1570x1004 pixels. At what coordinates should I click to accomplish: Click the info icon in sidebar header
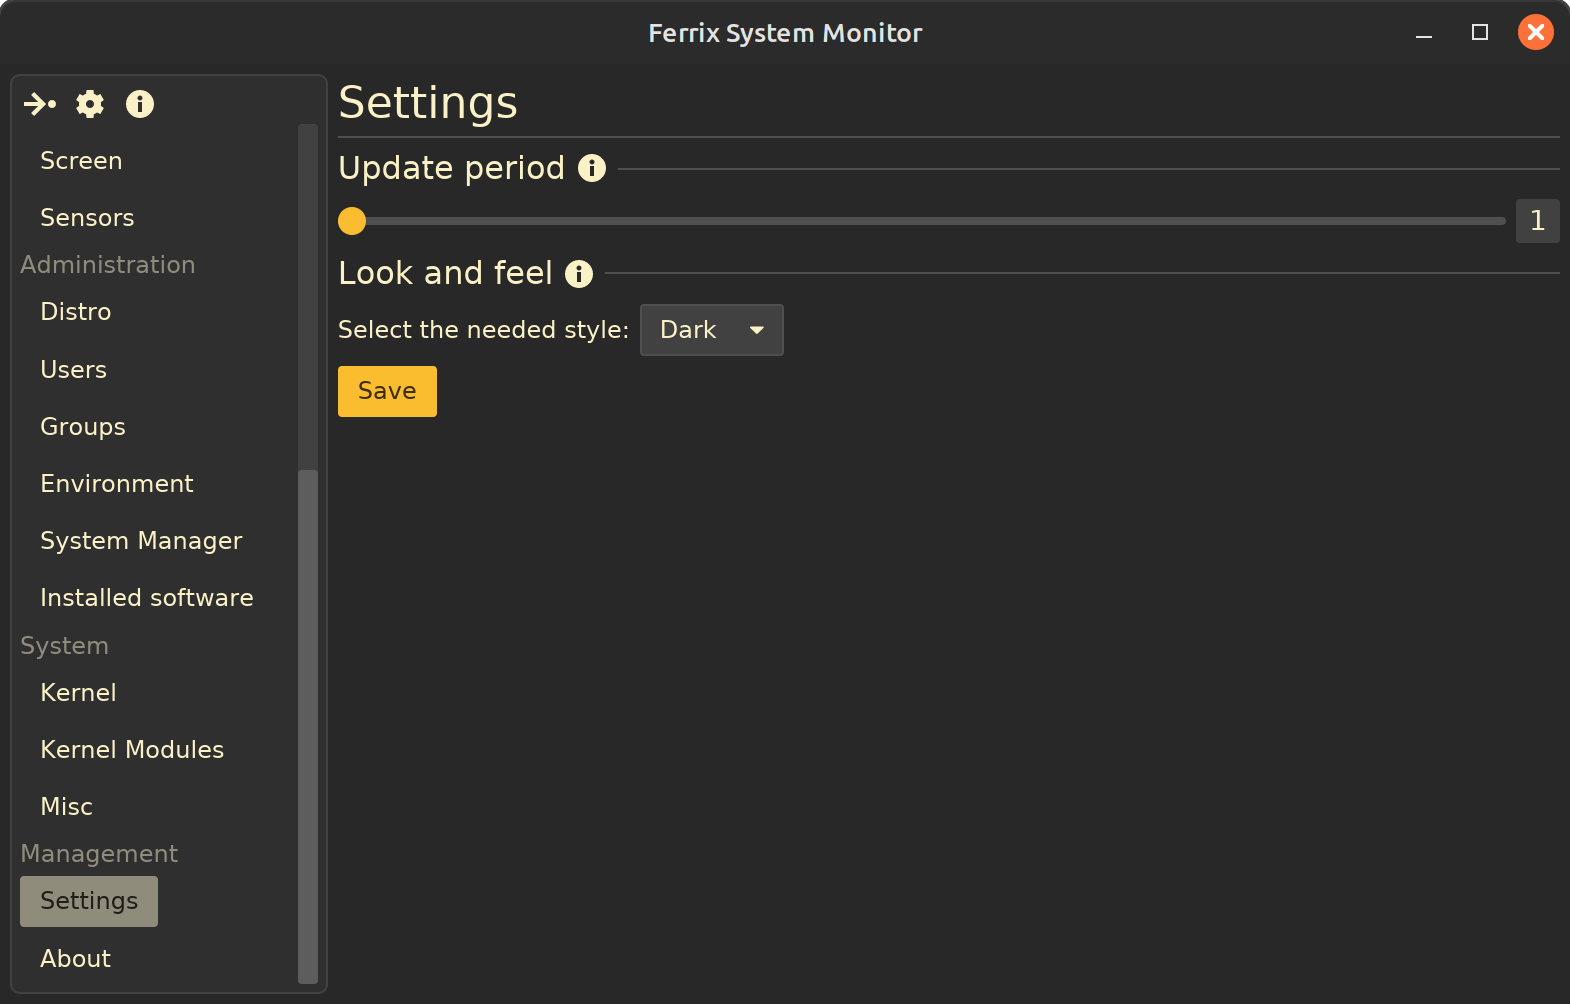point(140,104)
